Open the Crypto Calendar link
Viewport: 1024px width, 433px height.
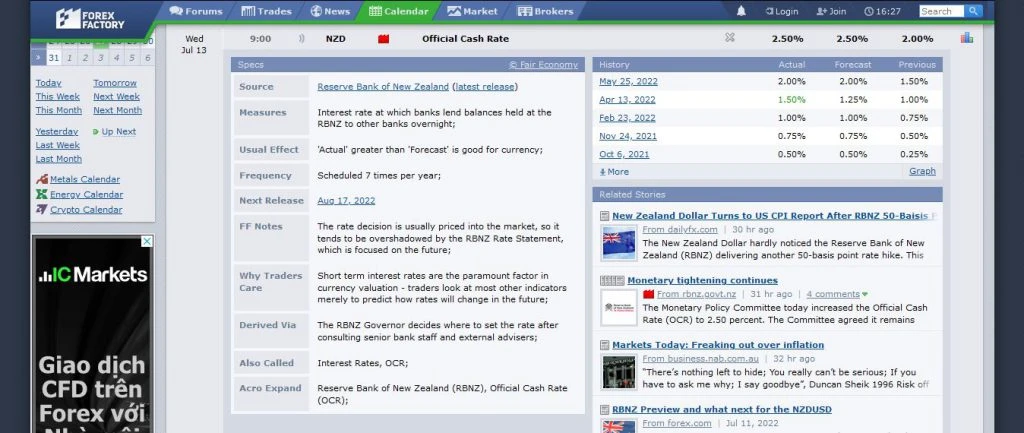(x=86, y=210)
